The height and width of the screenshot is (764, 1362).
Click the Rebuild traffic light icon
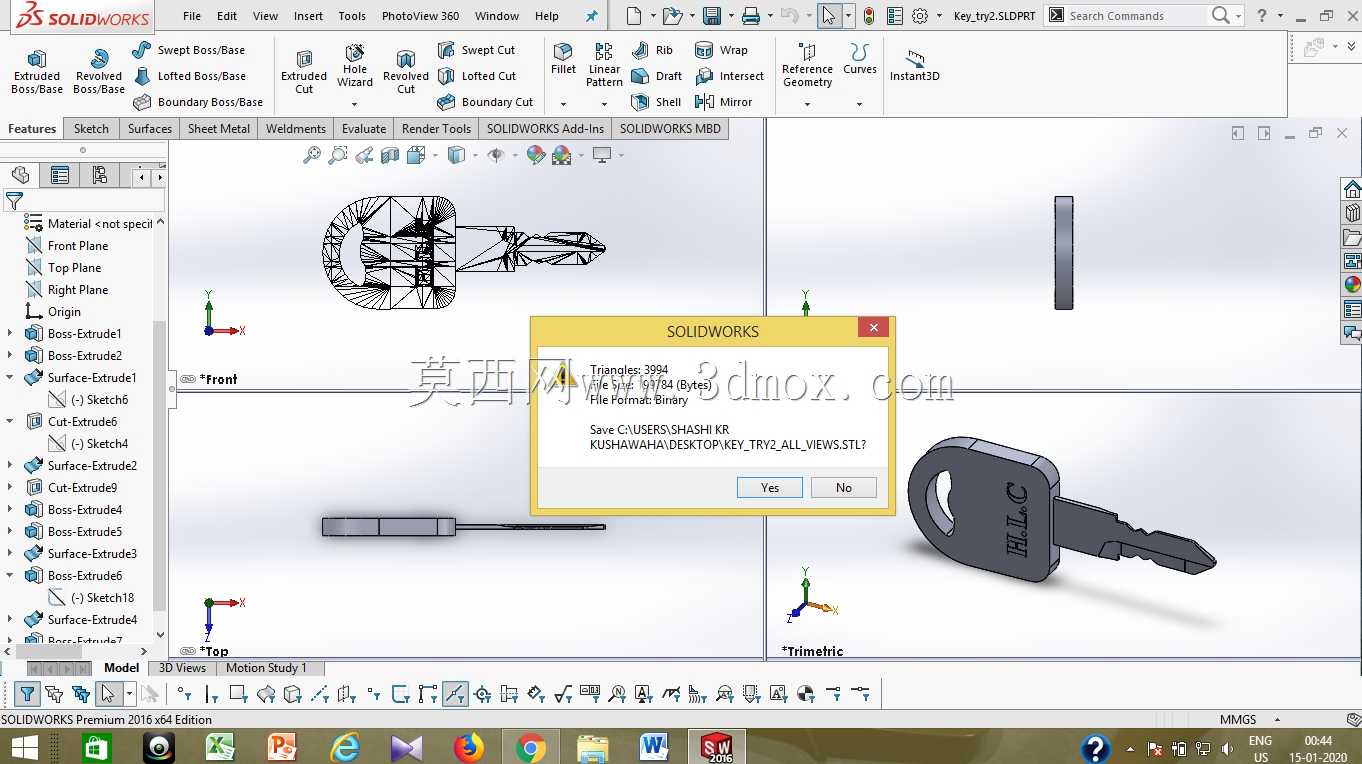pos(869,16)
